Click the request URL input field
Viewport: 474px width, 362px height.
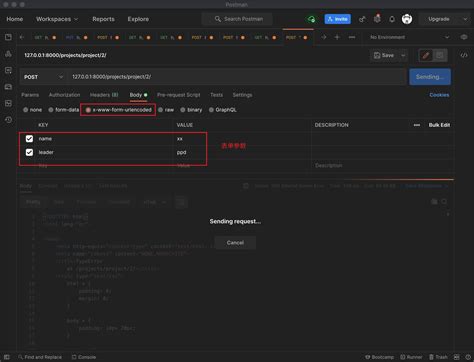click(237, 77)
